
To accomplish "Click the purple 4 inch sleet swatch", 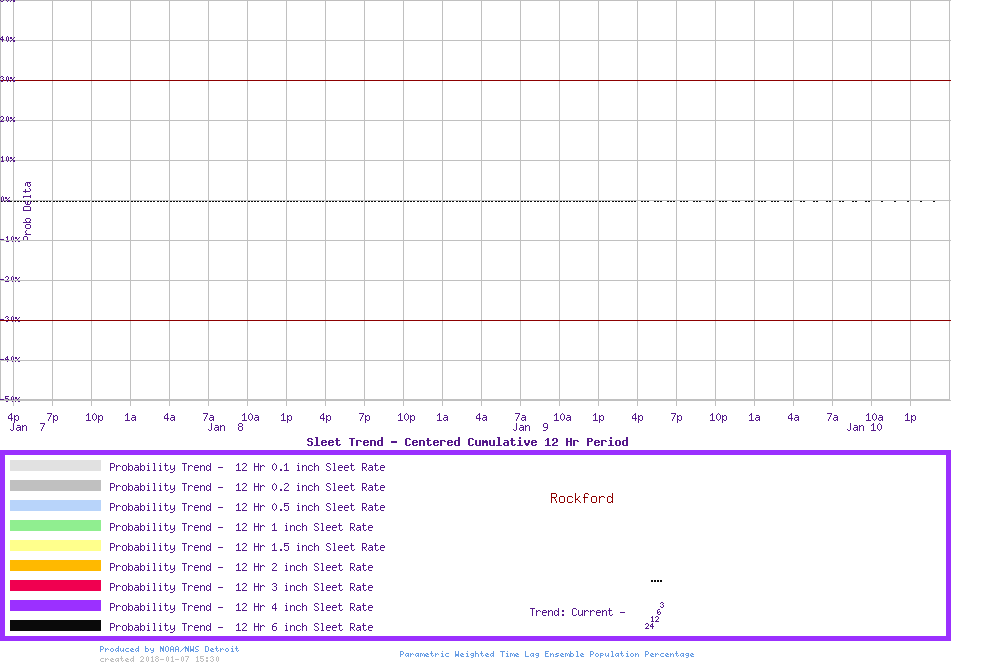I will 55,606.
